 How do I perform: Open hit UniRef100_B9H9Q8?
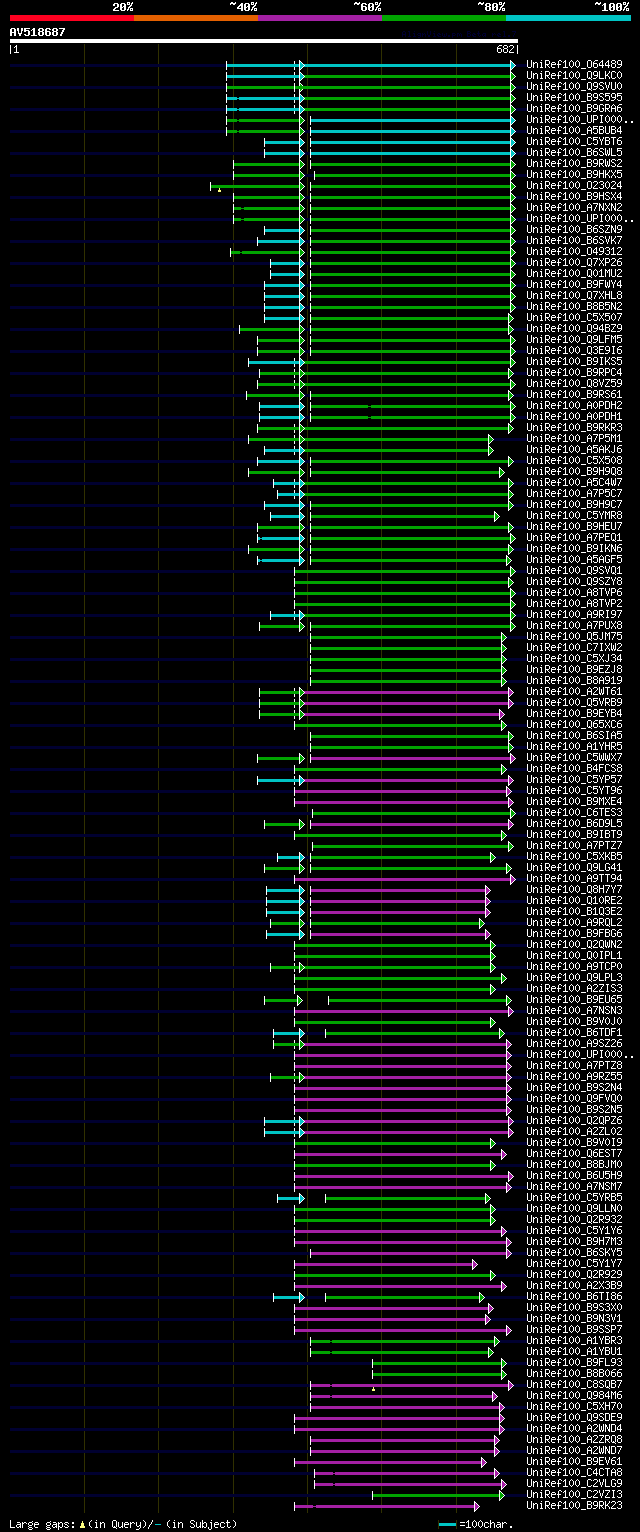tap(574, 471)
